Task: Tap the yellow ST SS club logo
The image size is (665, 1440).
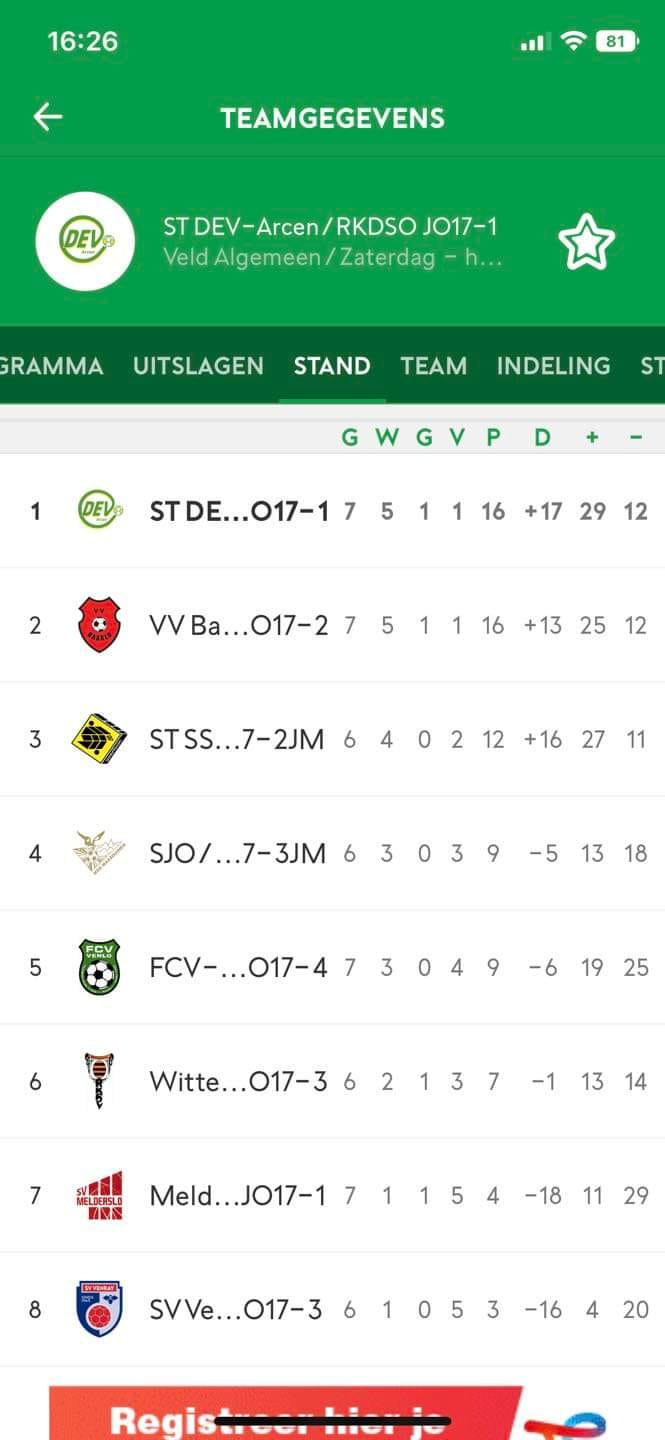Action: pyautogui.click(x=99, y=739)
